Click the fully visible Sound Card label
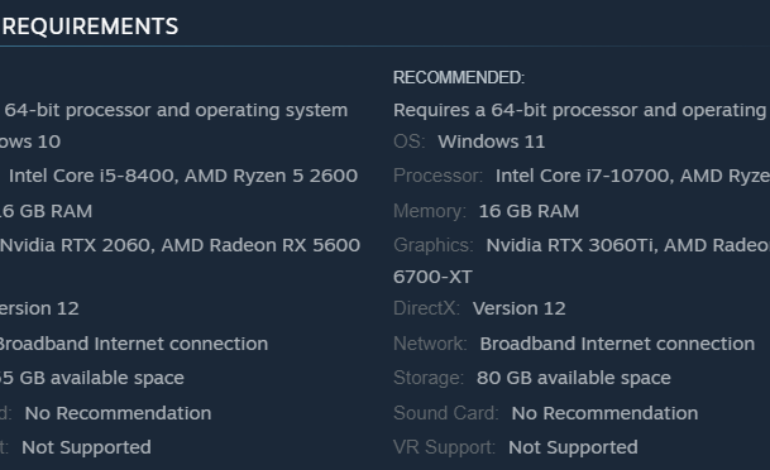This screenshot has height=470, width=770. pyautogui.click(x=446, y=413)
